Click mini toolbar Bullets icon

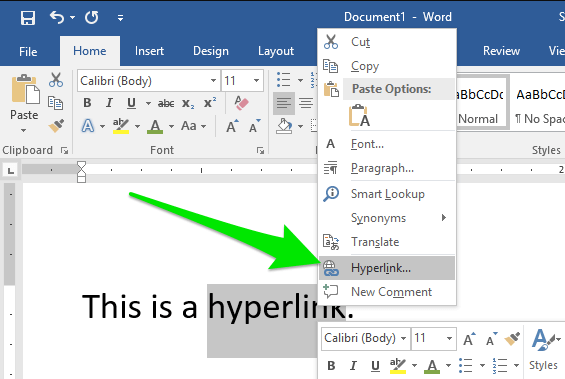466,365
